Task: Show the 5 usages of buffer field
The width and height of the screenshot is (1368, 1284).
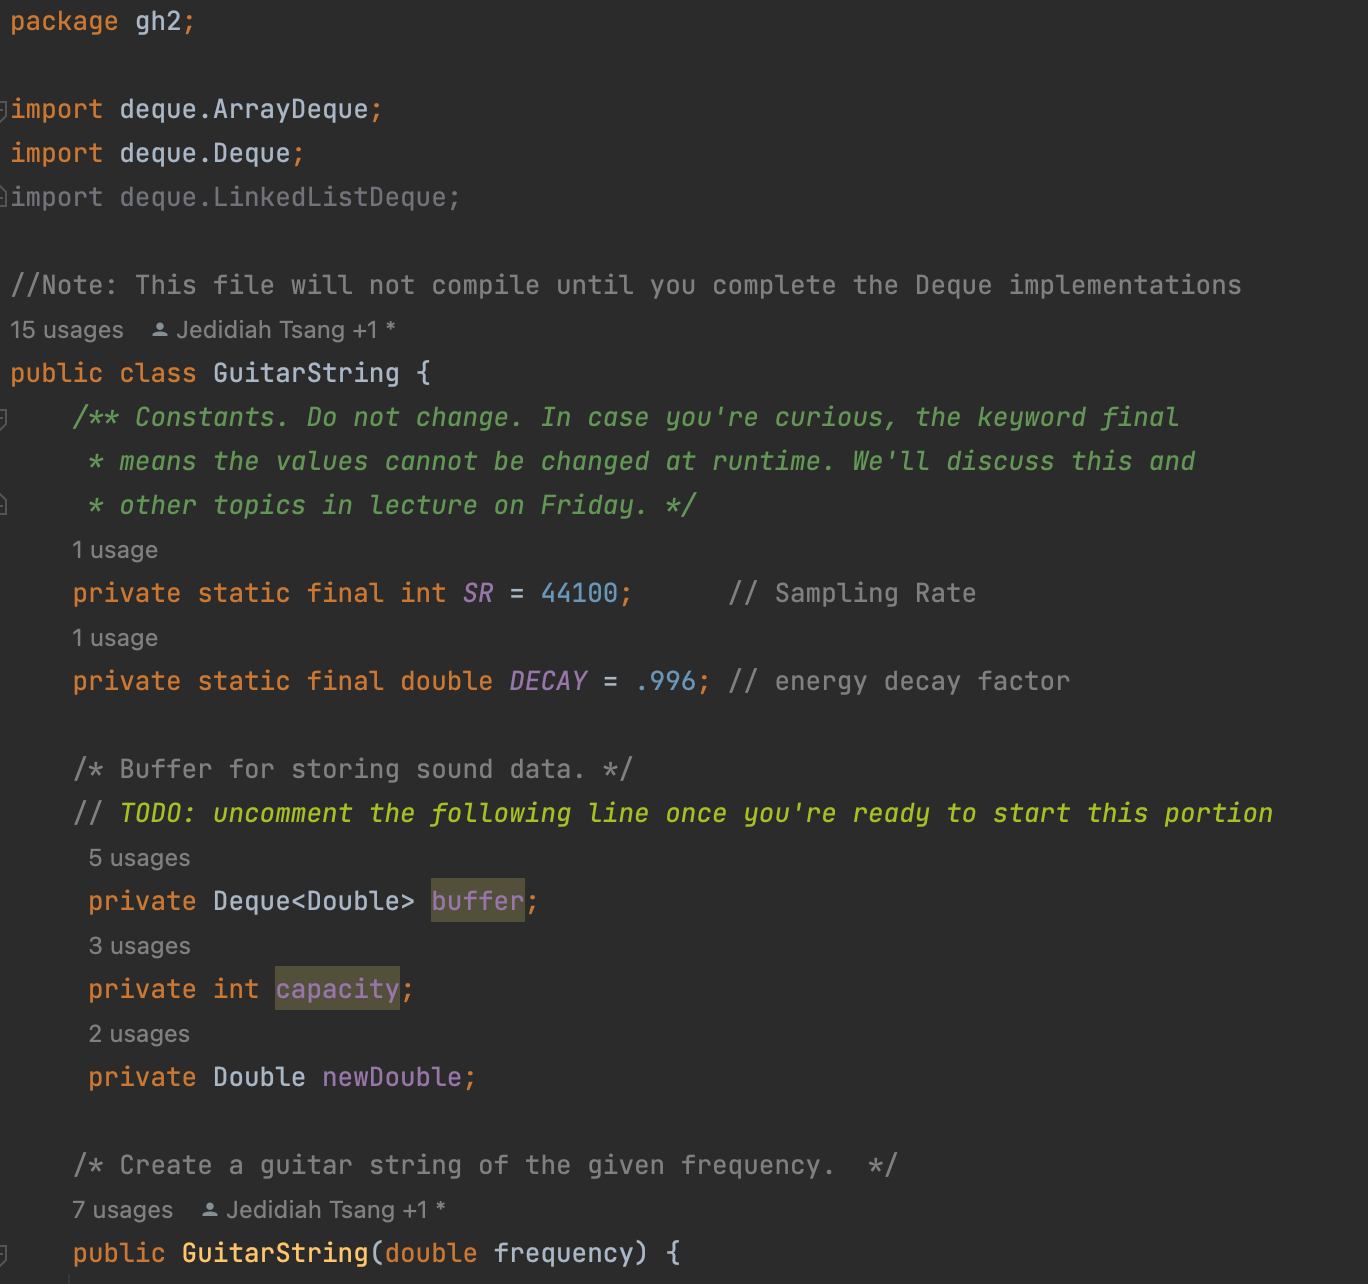Action: point(139,858)
